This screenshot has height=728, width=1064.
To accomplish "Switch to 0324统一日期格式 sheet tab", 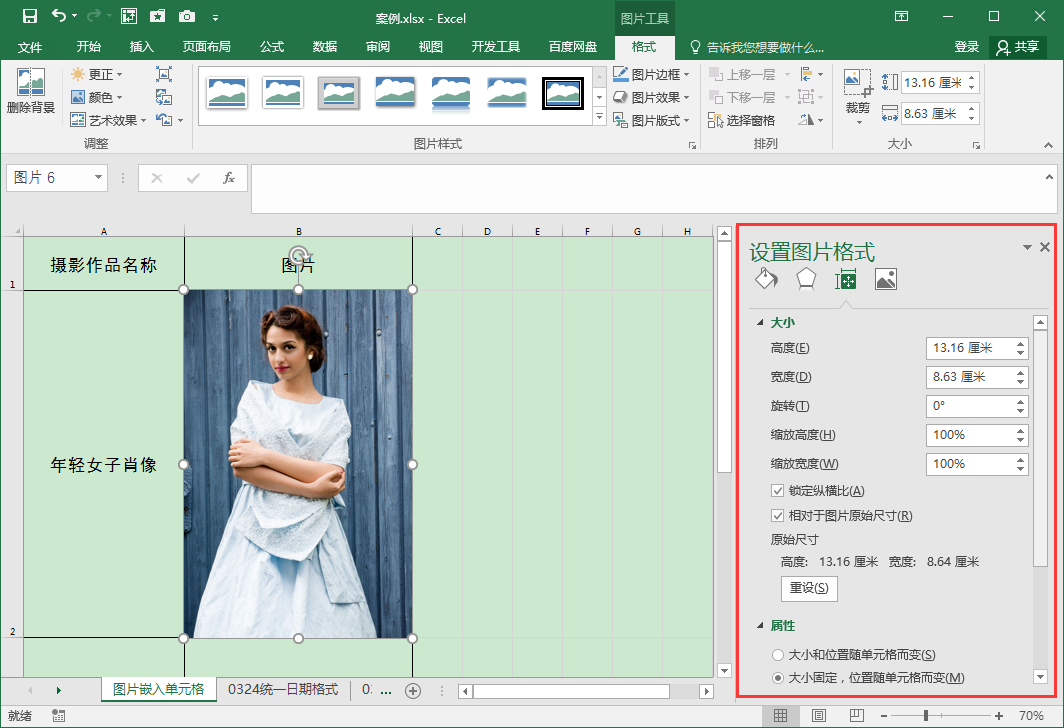I will click(x=283, y=689).
